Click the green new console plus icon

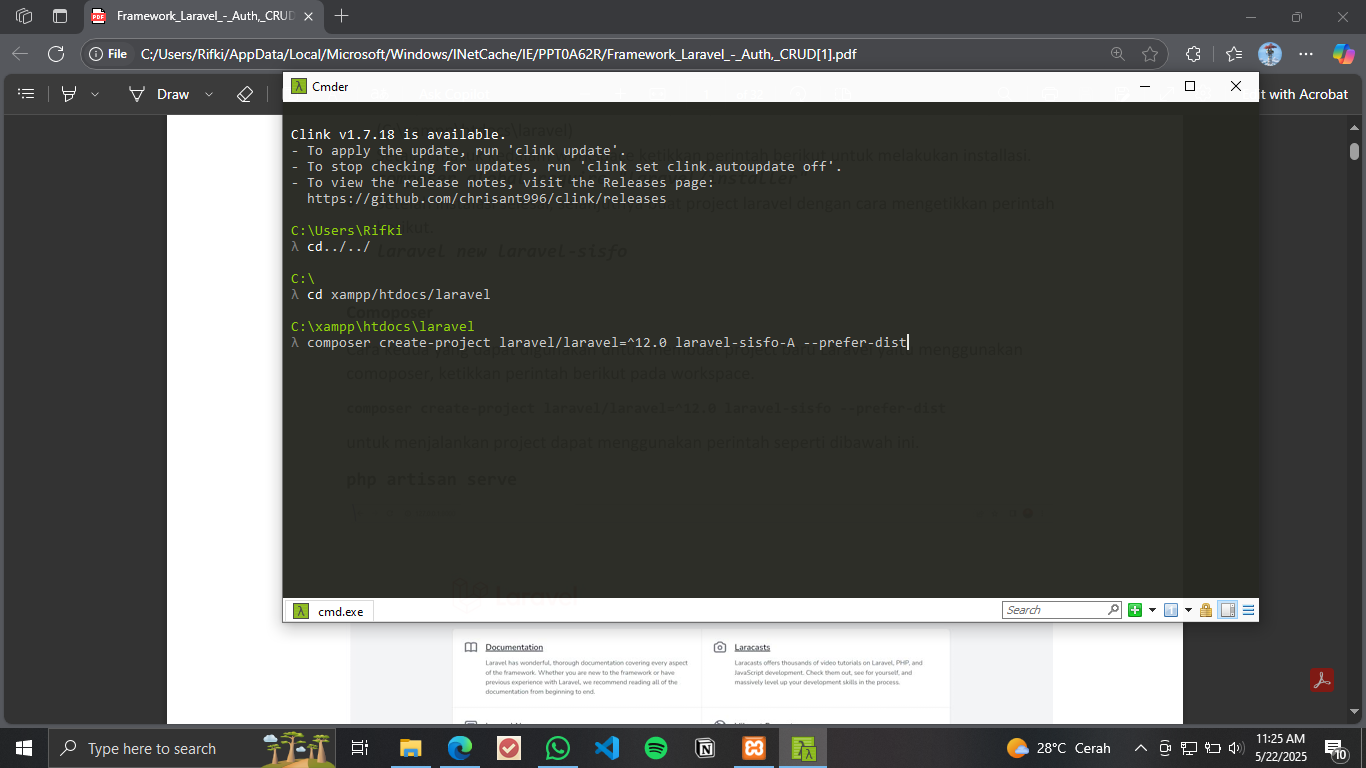(x=1135, y=610)
